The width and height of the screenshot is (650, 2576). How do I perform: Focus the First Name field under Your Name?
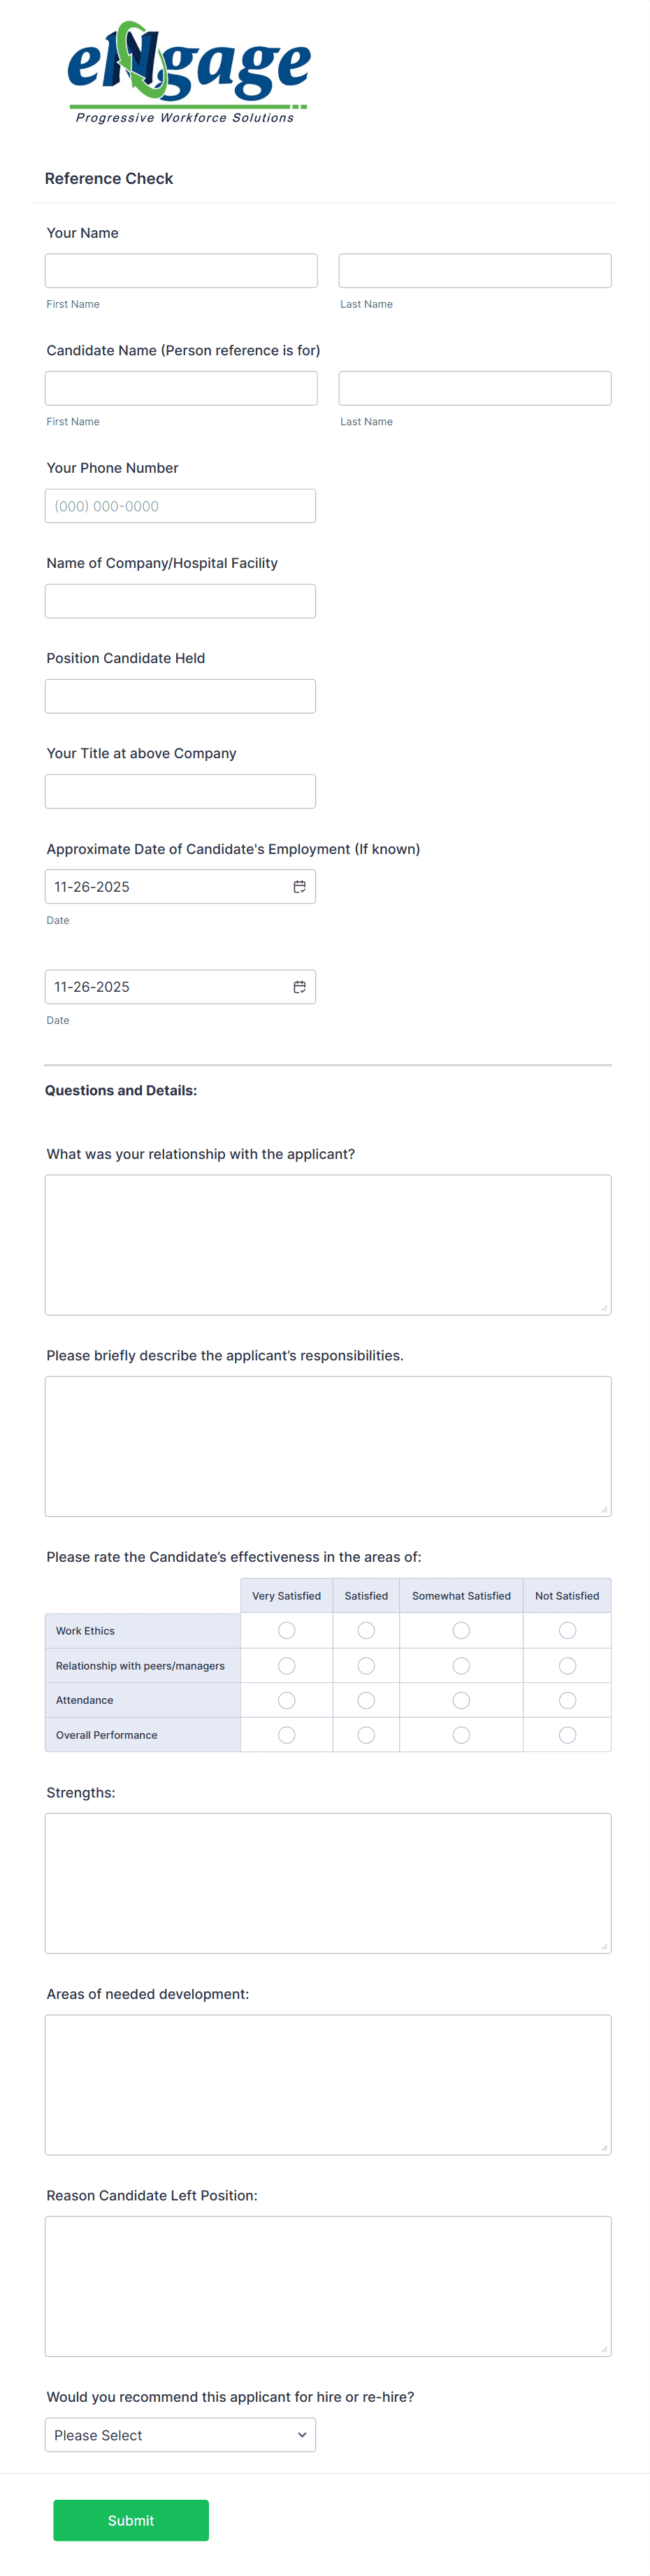(x=181, y=270)
